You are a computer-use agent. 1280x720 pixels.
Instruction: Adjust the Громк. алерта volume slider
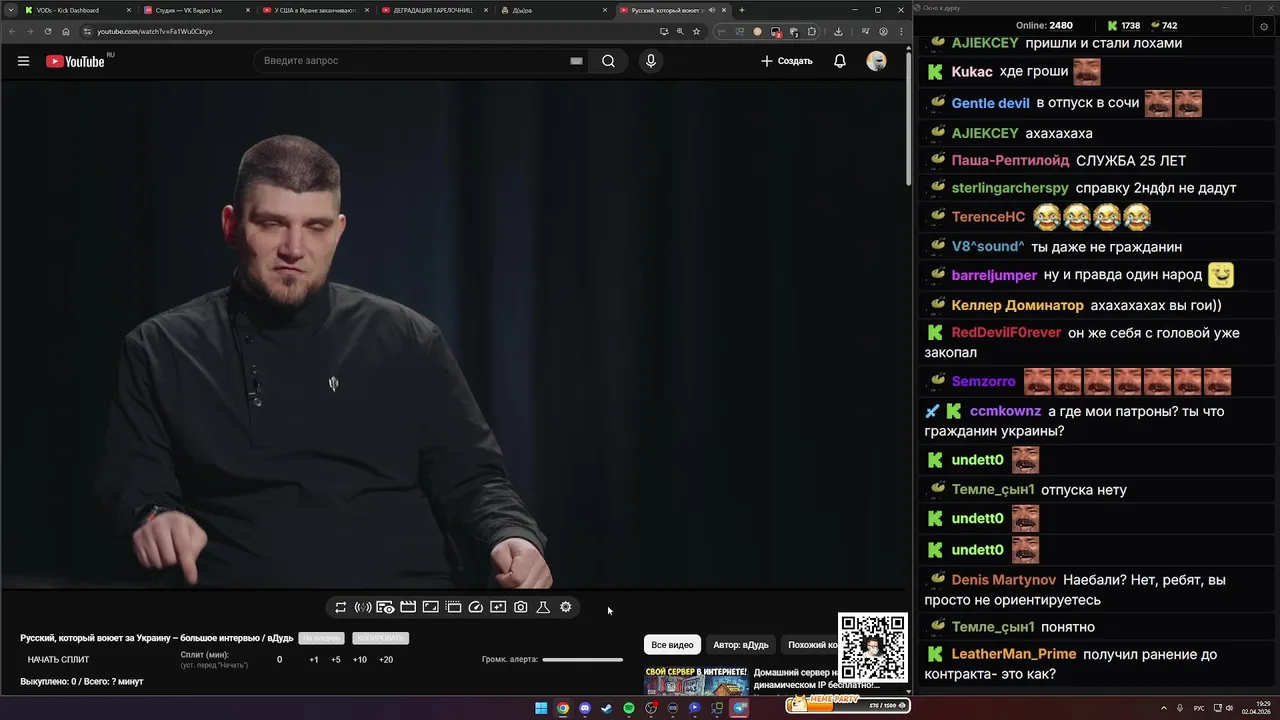(582, 660)
